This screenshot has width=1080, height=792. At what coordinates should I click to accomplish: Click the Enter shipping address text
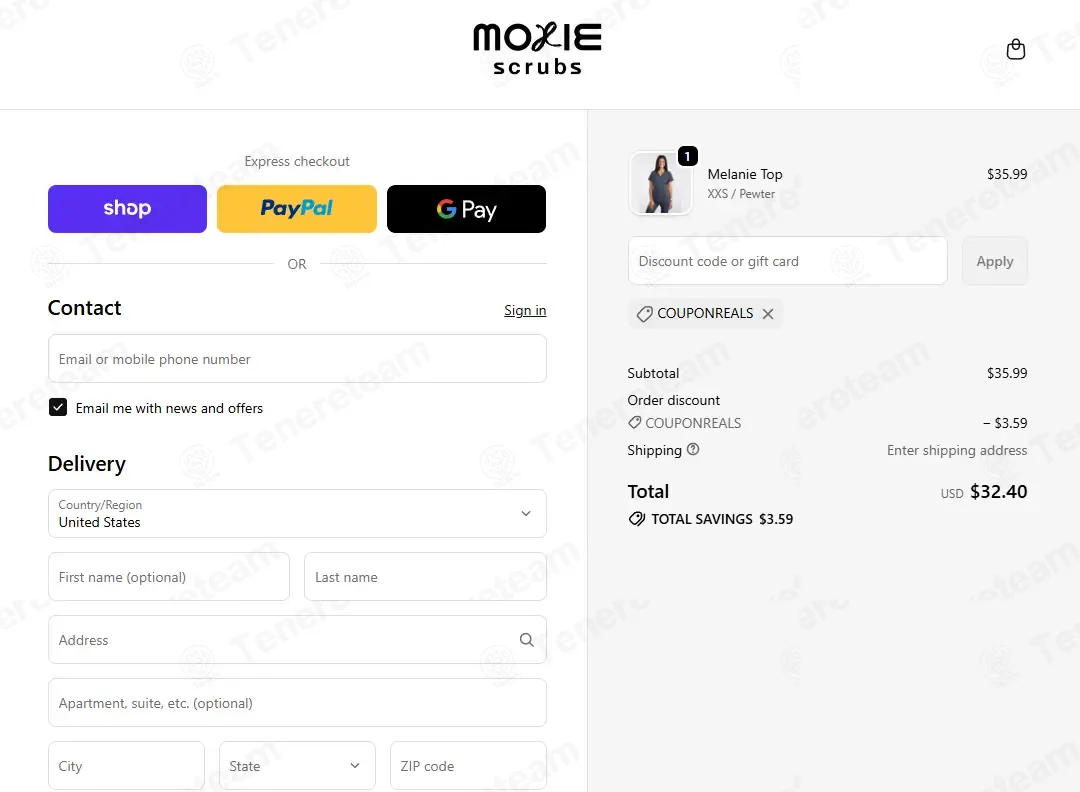coord(957,450)
